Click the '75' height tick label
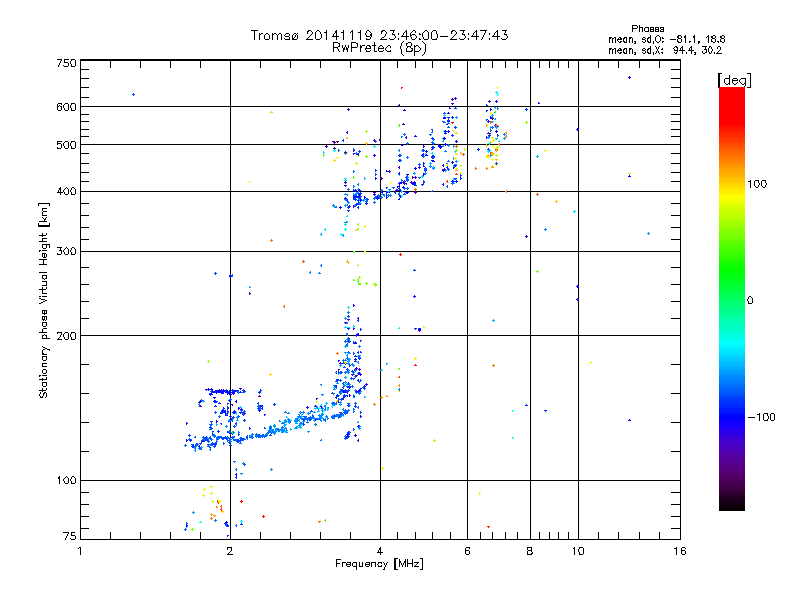 click(70, 536)
